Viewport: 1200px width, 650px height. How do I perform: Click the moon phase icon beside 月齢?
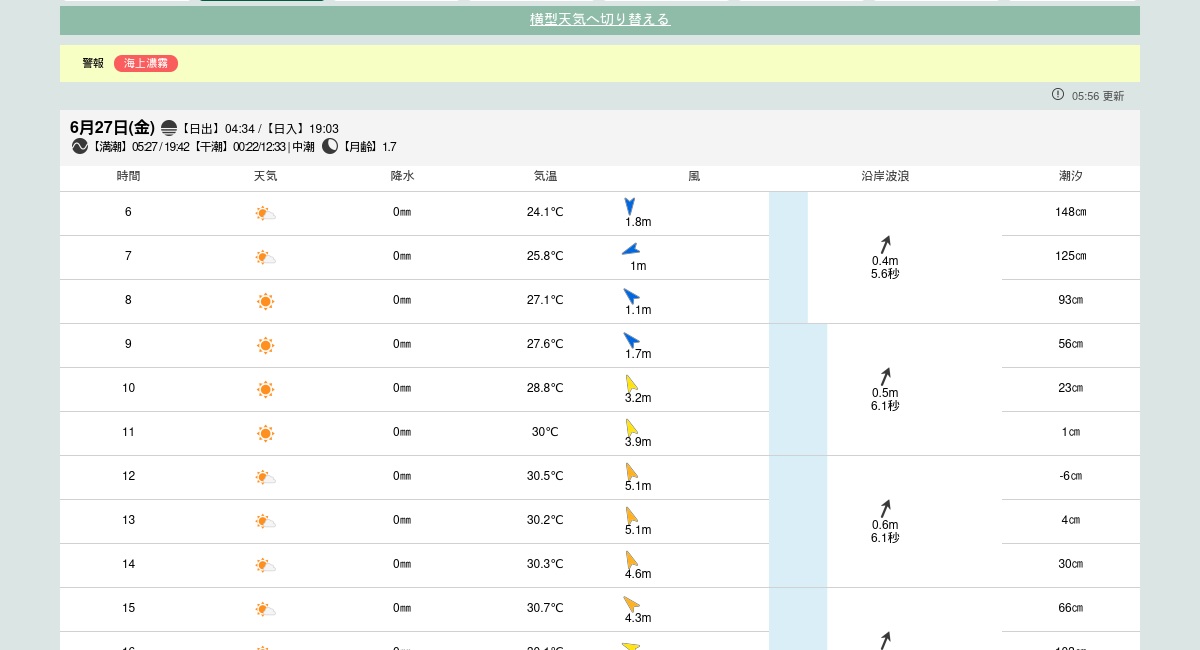click(x=330, y=146)
